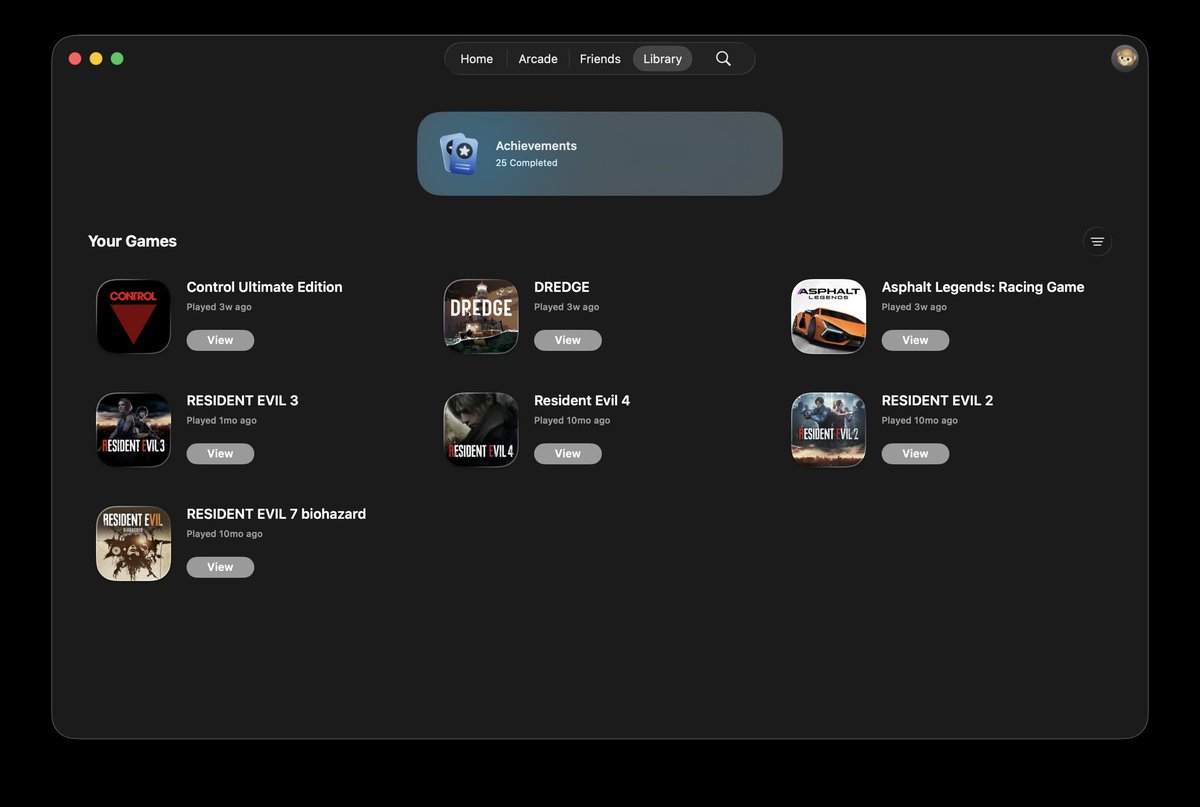Screen dimensions: 1200x807
Task: Click the Asphalt Legends game icon
Action: click(829, 316)
